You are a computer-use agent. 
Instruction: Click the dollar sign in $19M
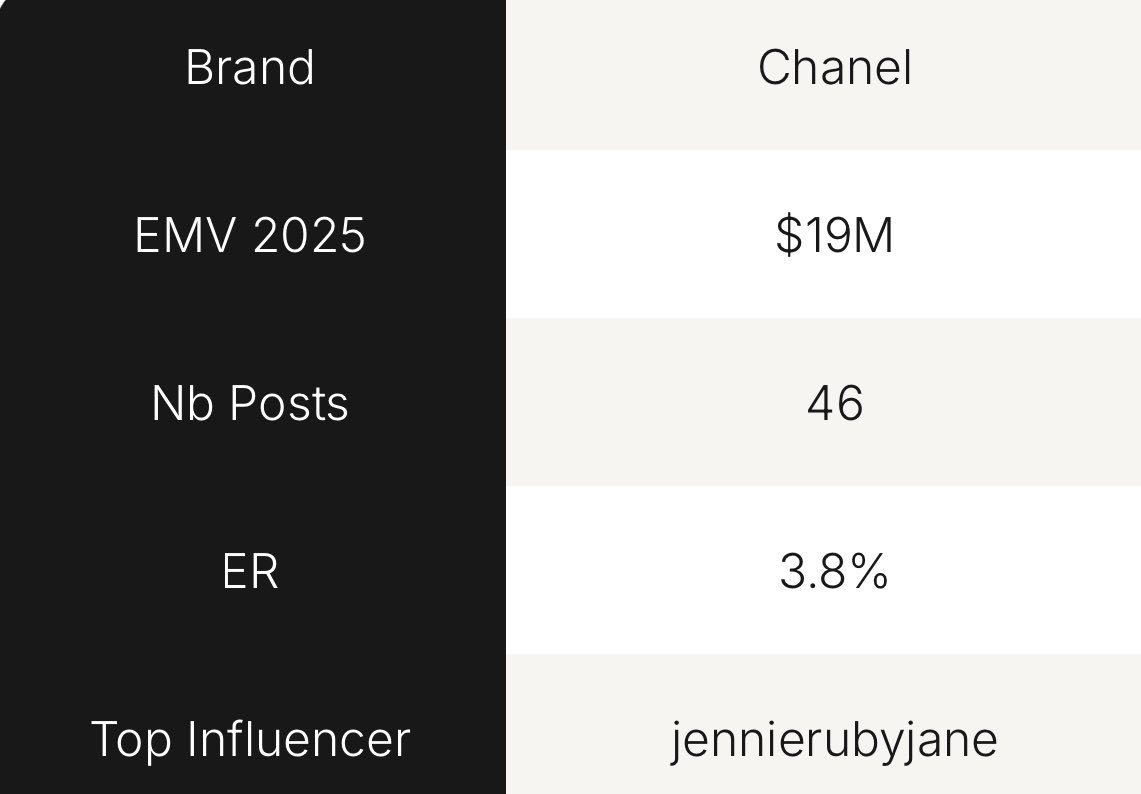pyautogui.click(x=787, y=235)
